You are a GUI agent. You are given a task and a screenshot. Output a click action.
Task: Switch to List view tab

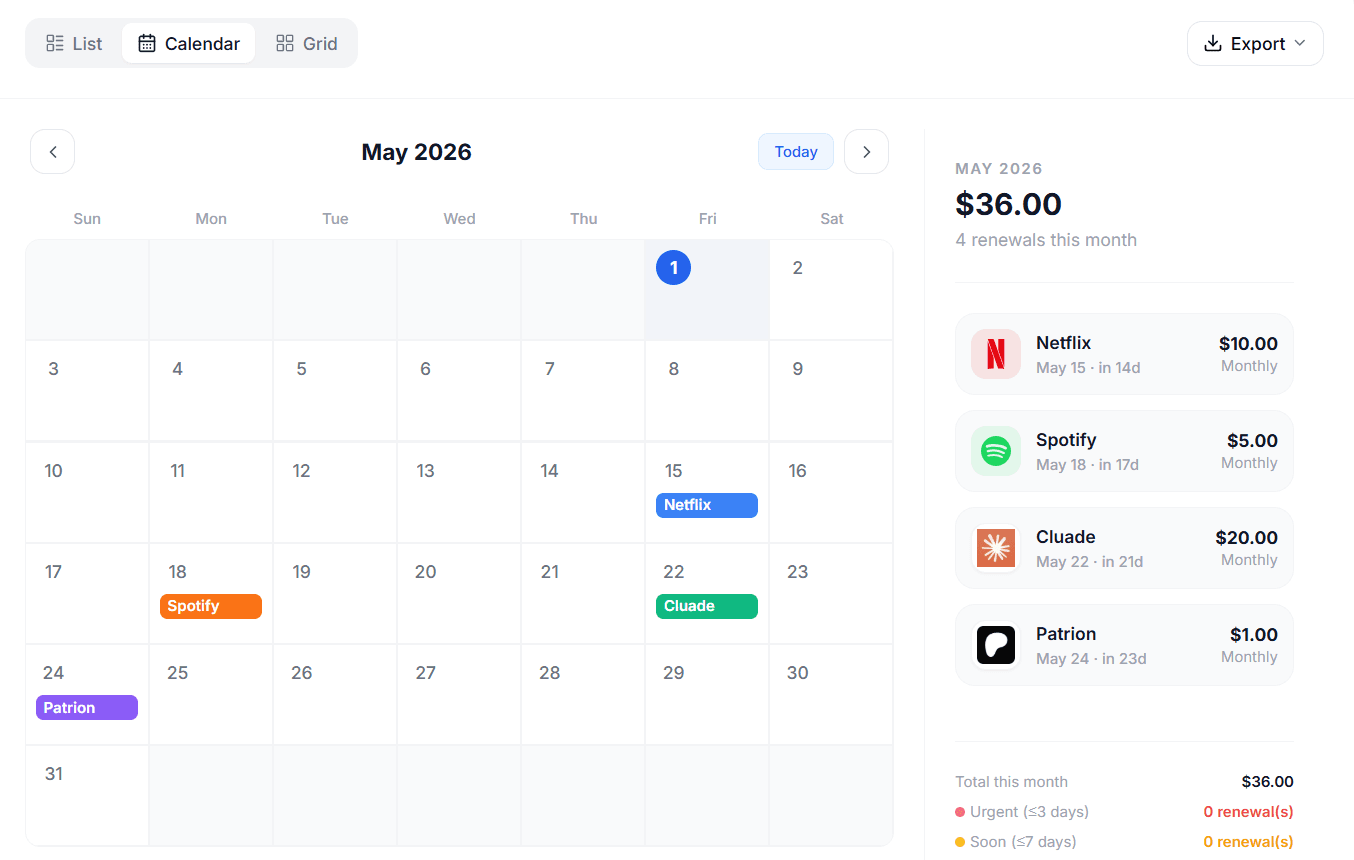[74, 43]
